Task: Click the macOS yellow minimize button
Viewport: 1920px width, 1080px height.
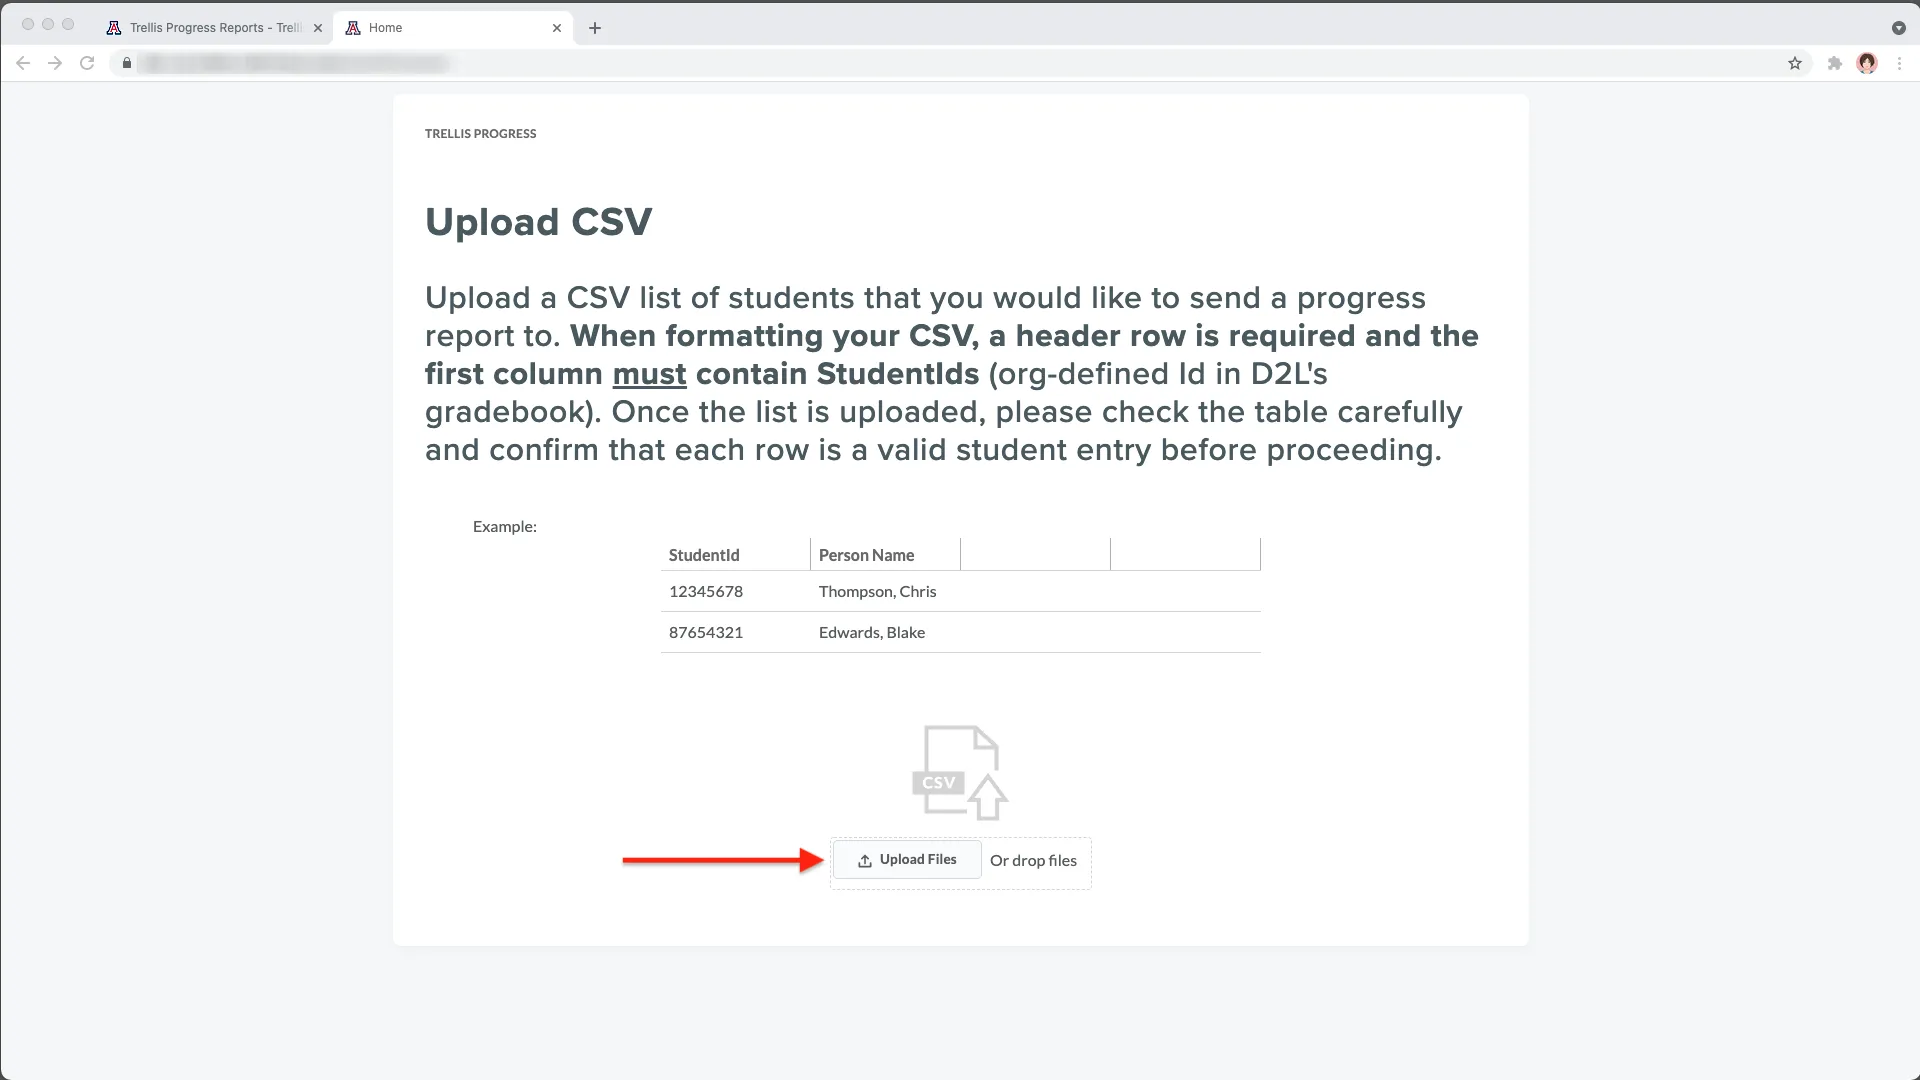Action: (48, 24)
